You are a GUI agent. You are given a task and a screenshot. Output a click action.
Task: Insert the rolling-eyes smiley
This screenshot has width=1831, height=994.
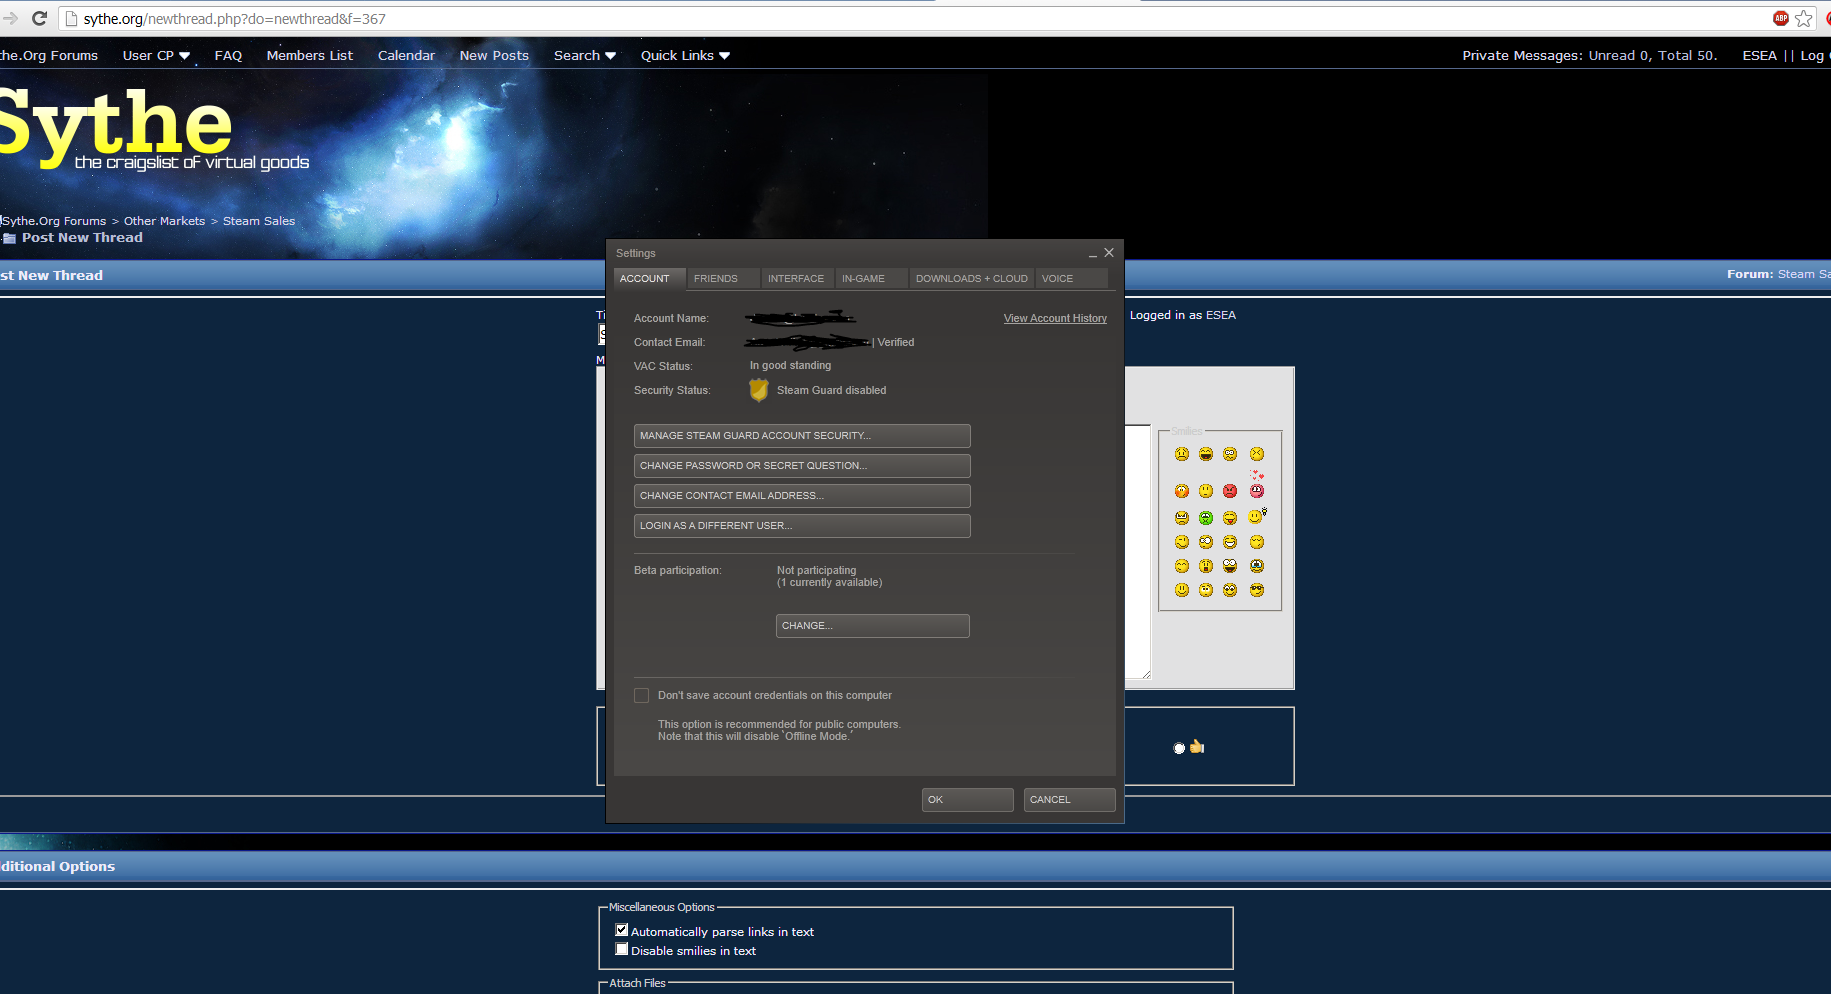pyautogui.click(x=1206, y=590)
